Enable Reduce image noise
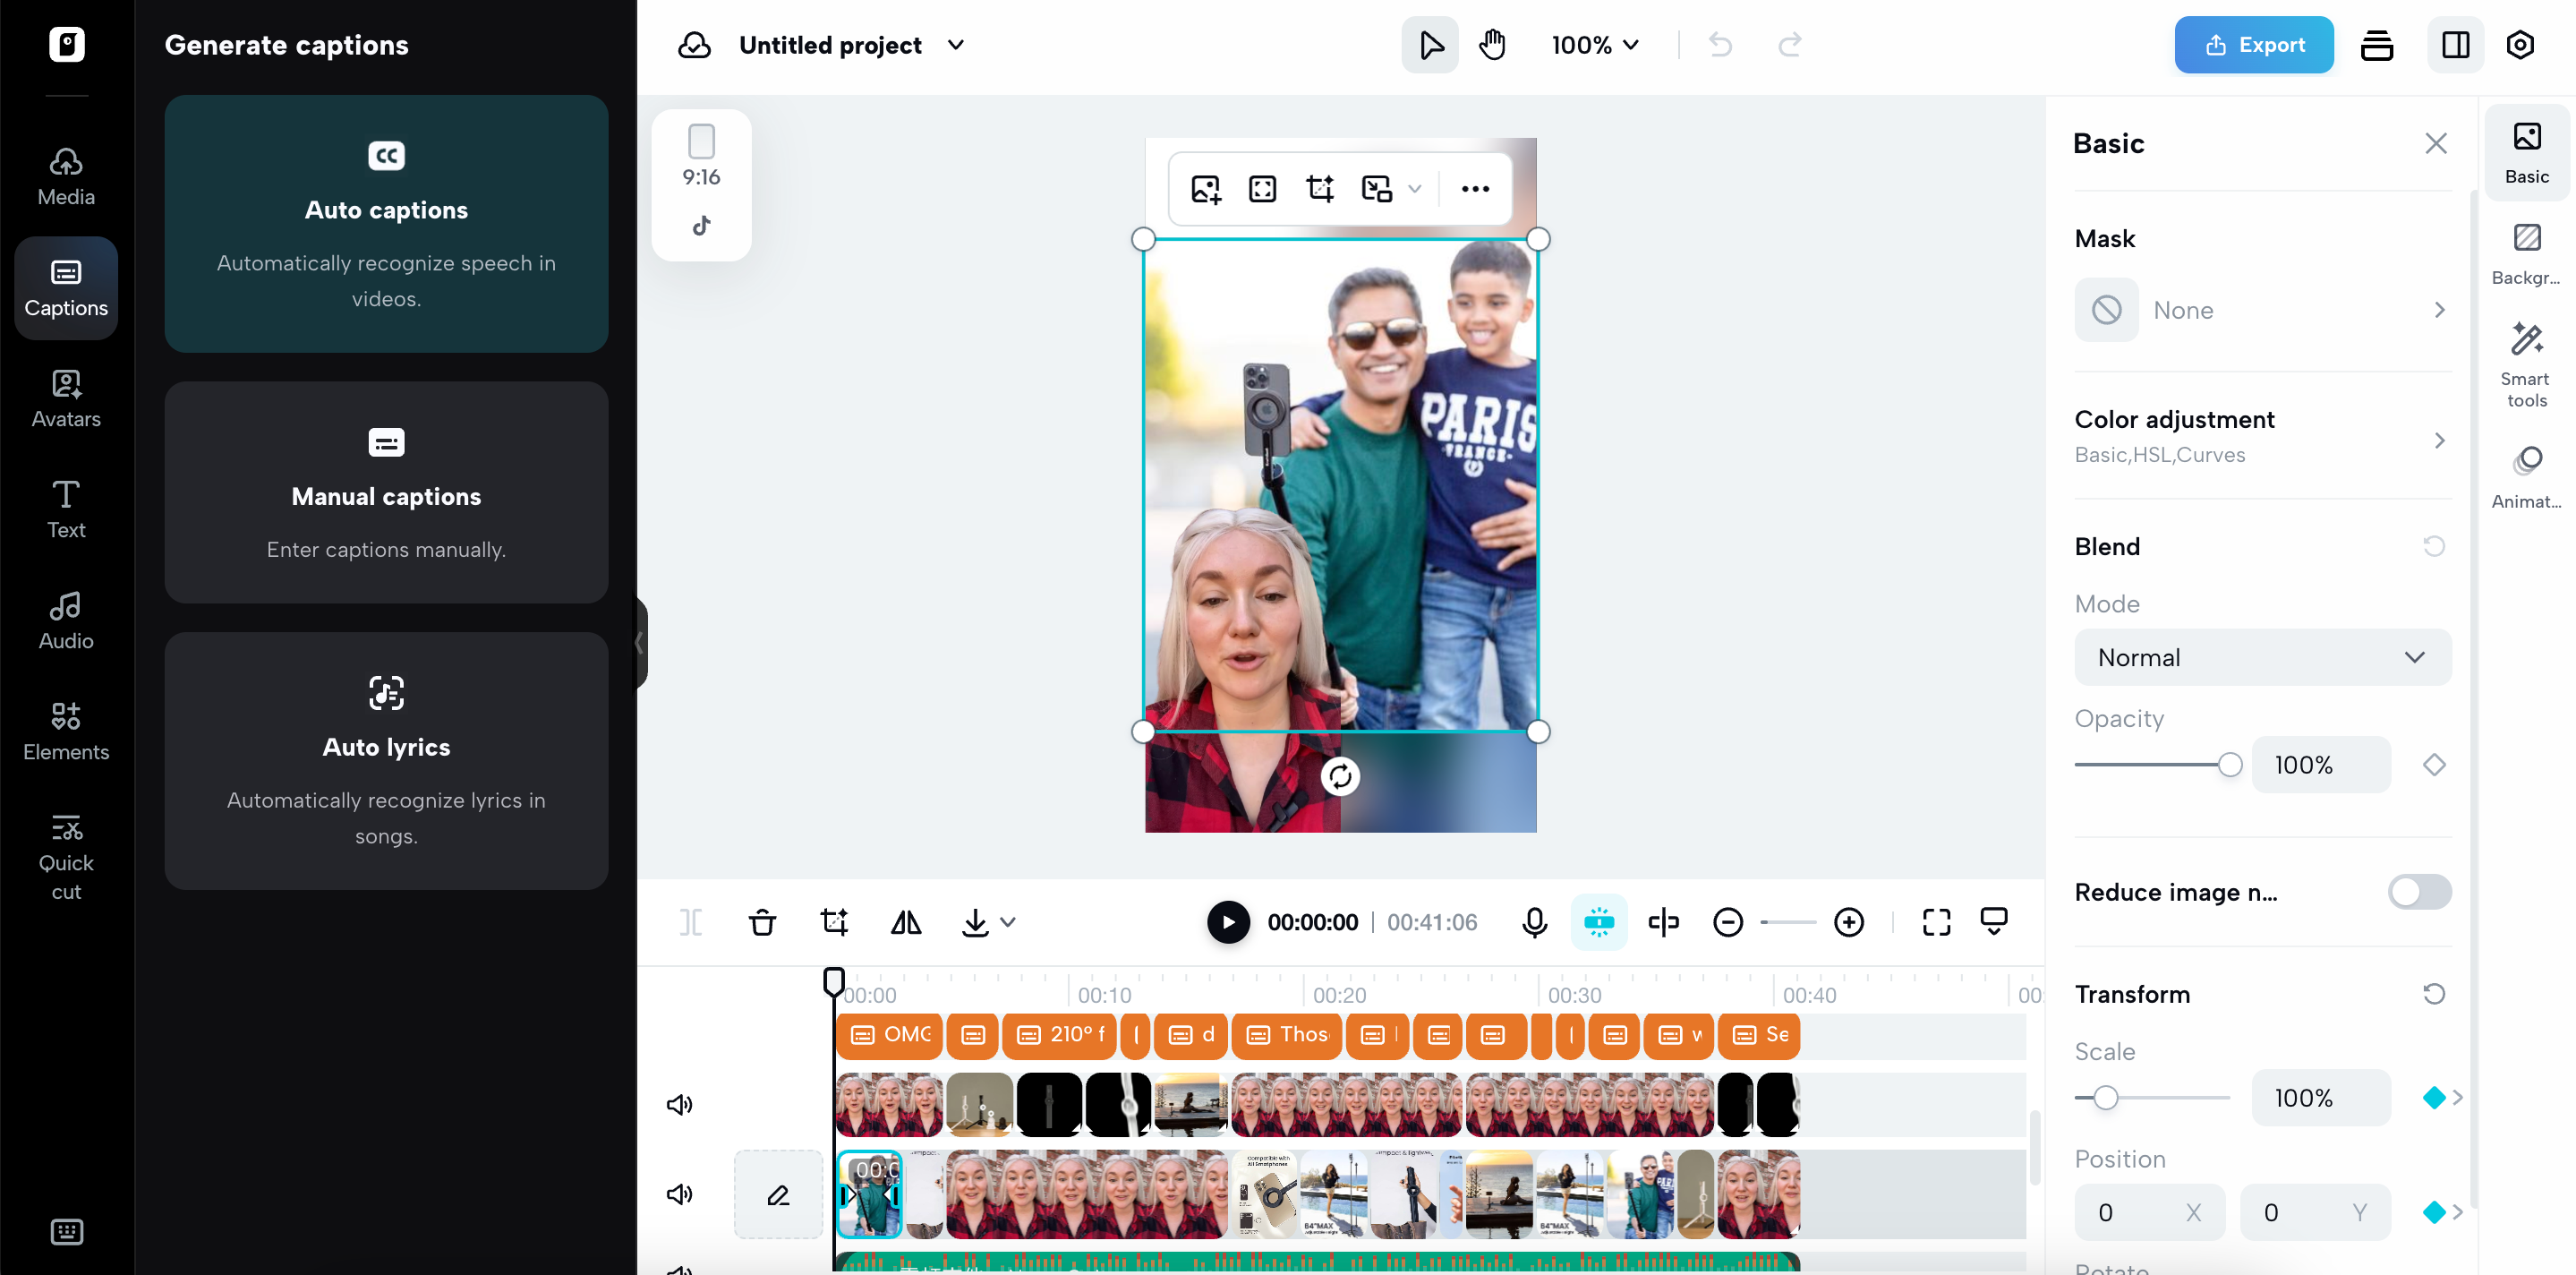The image size is (2576, 1275). 2418,892
